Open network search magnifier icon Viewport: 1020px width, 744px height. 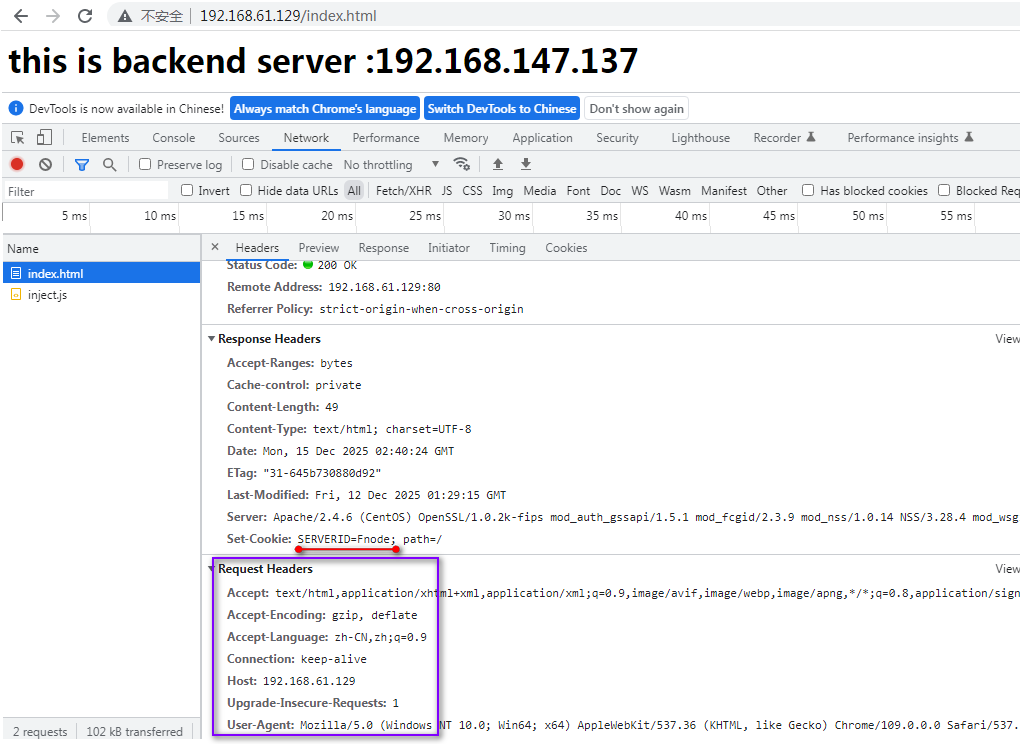109,165
